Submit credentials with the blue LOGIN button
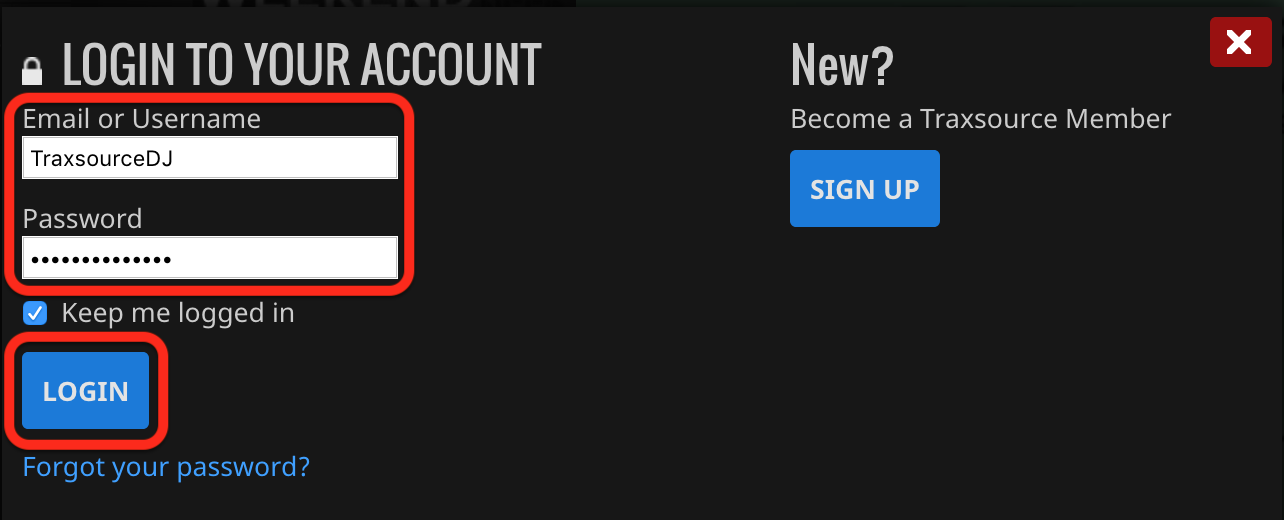Viewport: 1284px width, 520px height. [86, 390]
